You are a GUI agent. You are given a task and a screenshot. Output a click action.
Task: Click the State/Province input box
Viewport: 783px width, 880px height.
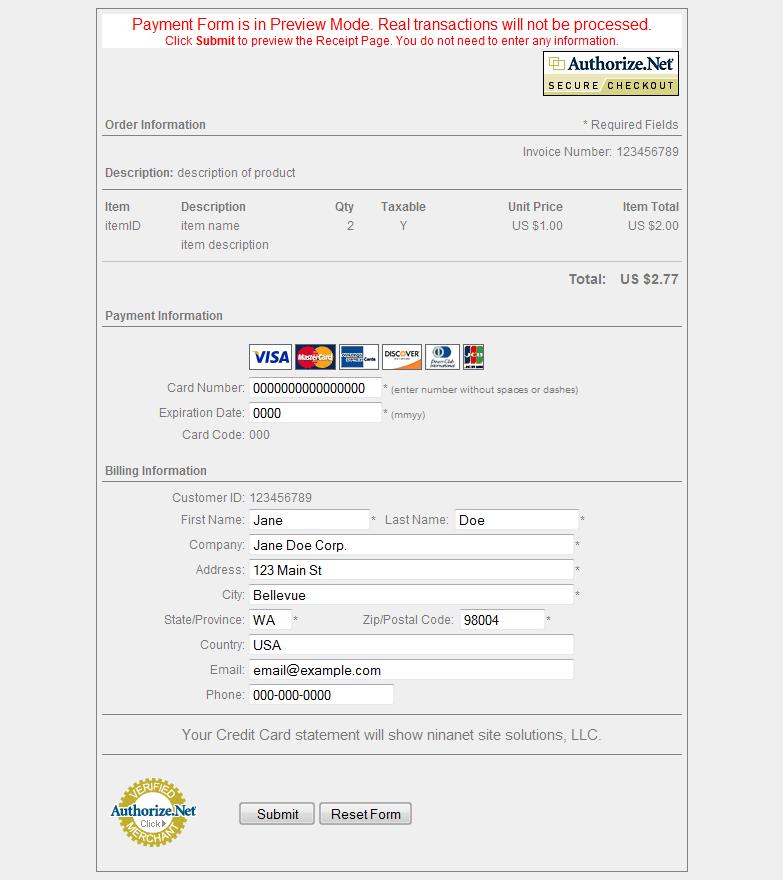pos(270,620)
